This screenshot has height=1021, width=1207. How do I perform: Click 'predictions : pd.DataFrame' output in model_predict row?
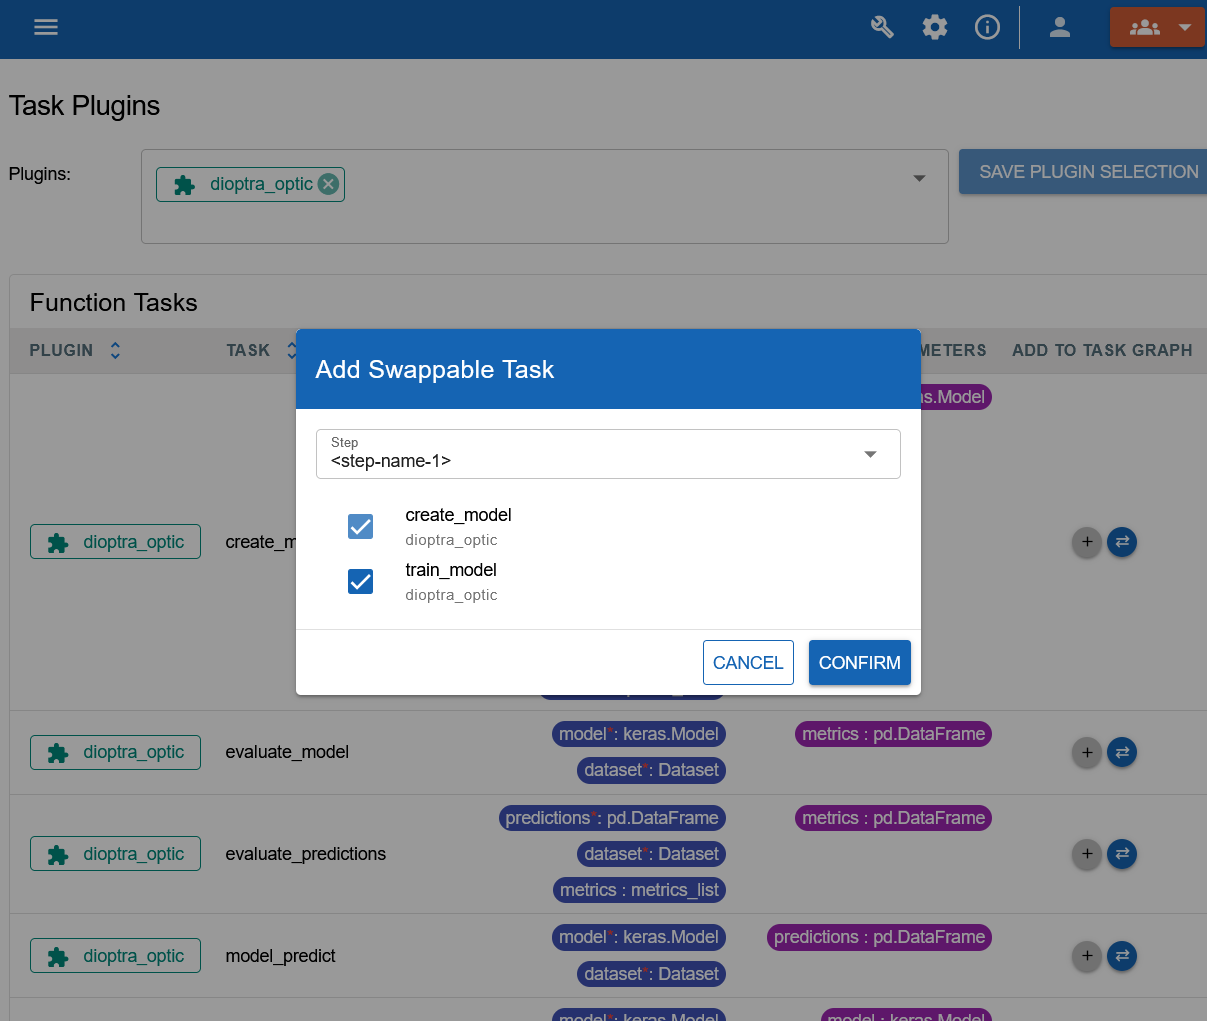tap(879, 937)
